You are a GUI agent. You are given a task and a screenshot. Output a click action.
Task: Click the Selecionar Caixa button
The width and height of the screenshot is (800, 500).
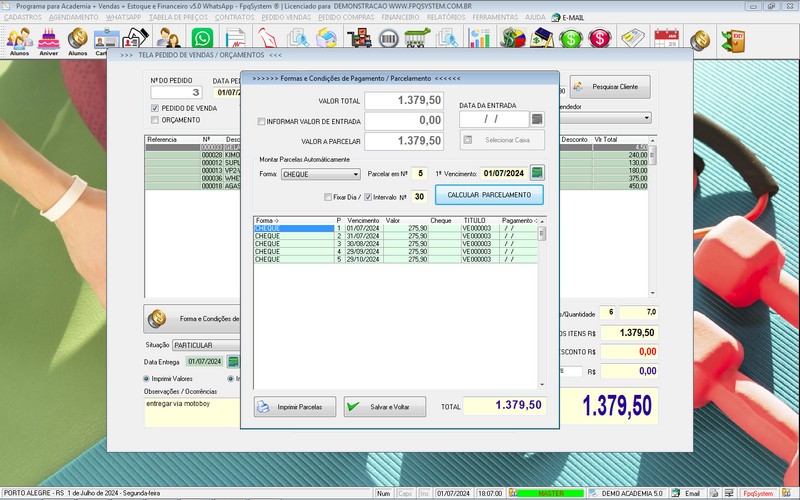(502, 140)
